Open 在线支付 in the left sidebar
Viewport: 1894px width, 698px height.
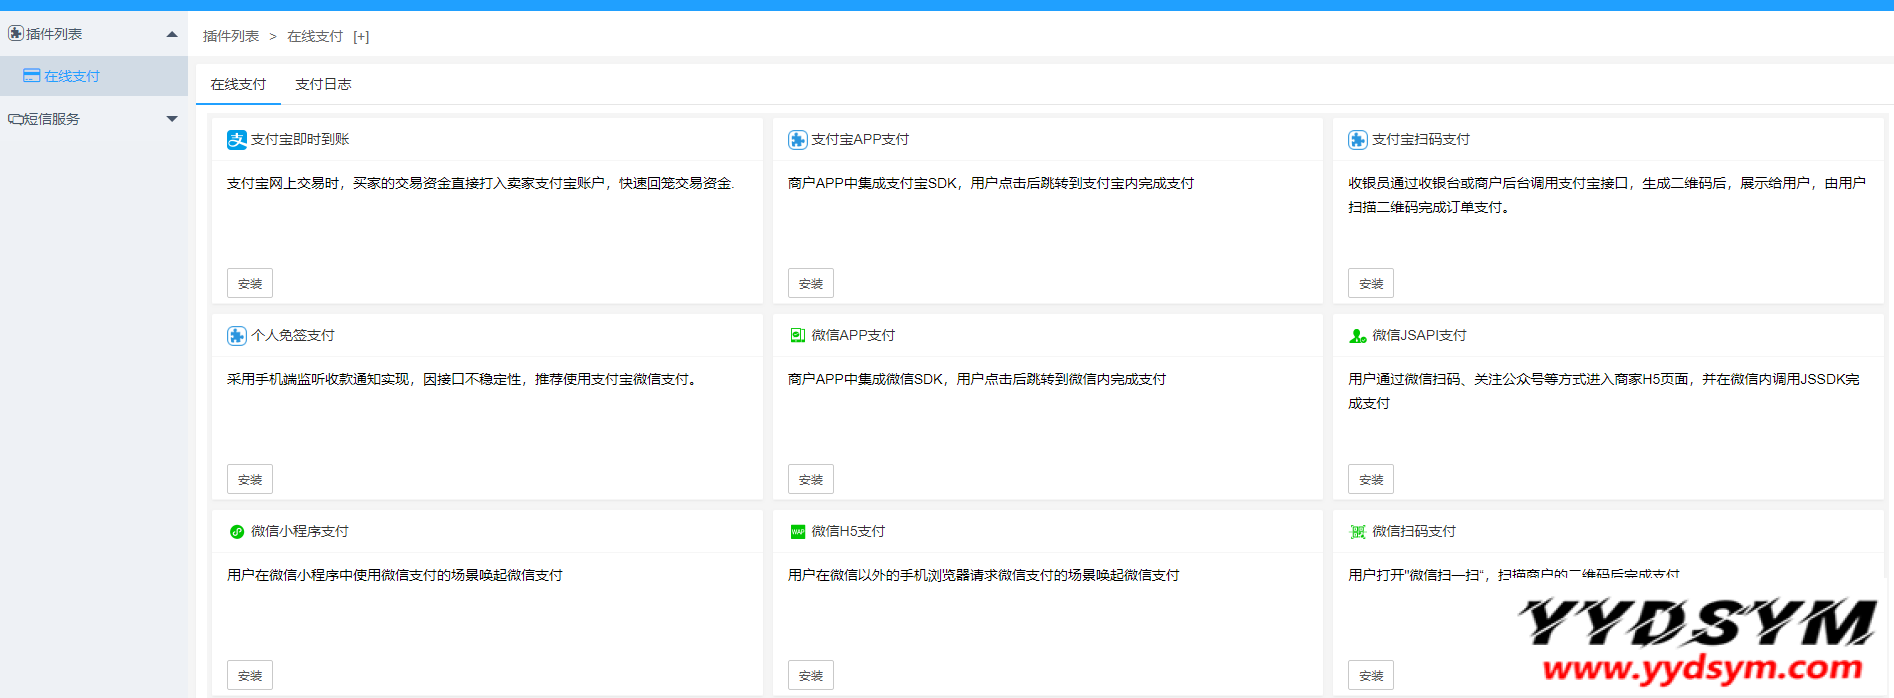click(x=71, y=76)
